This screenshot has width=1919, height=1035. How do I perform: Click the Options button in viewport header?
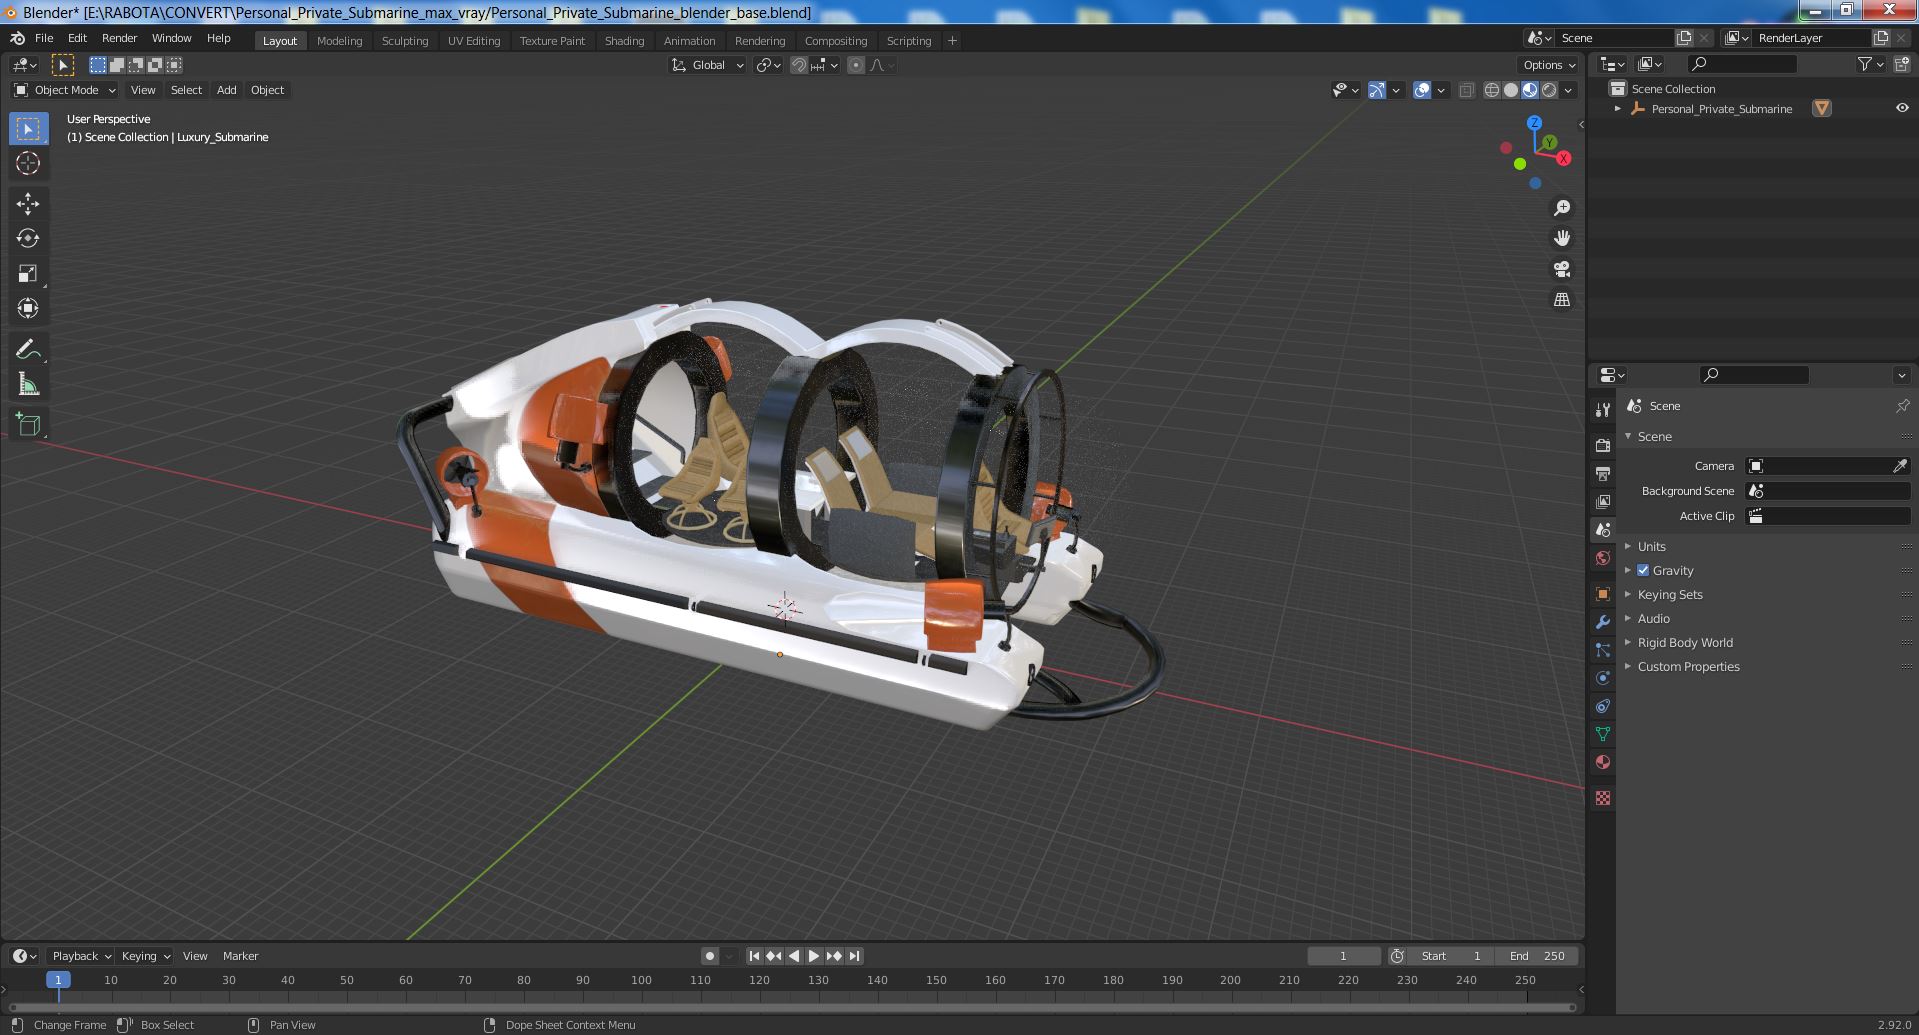coord(1548,65)
